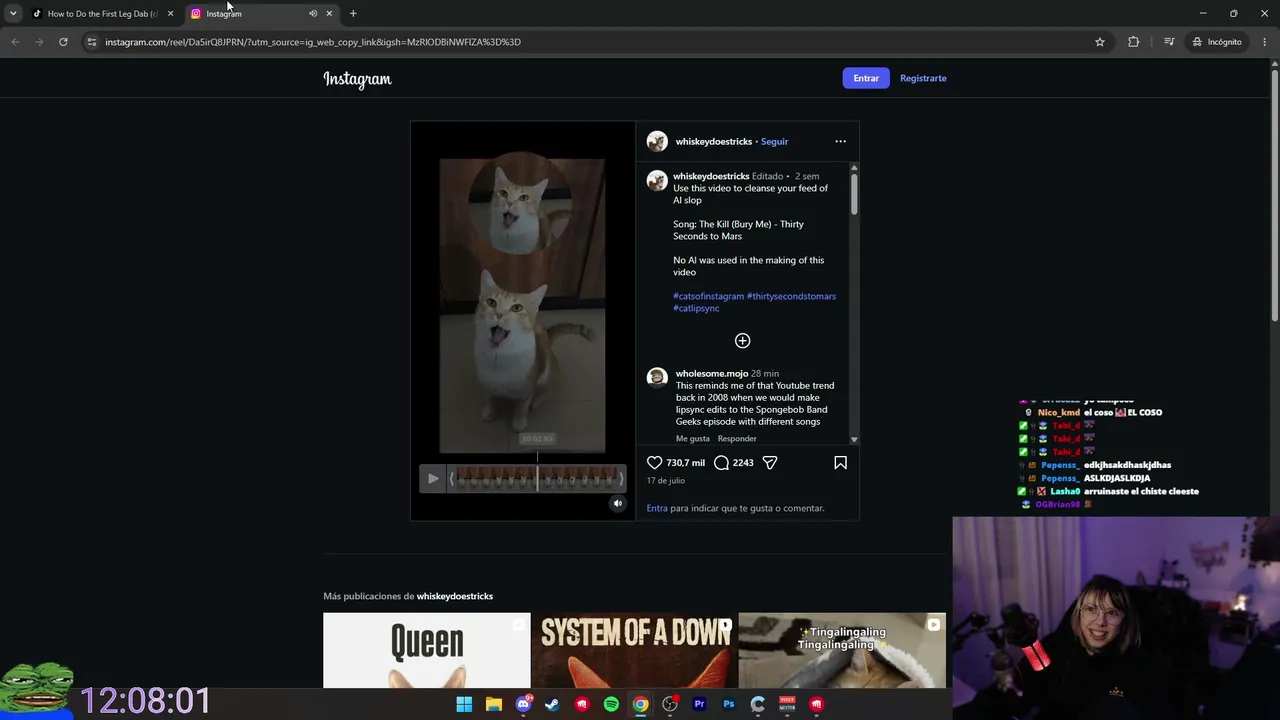Load more comments with the plus circle
The height and width of the screenshot is (720, 1280).
pyautogui.click(x=742, y=341)
